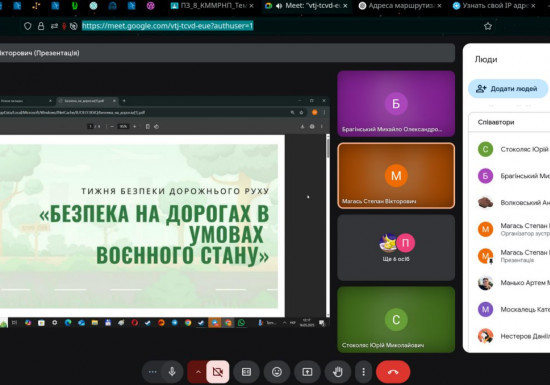Click blocked autoplay icon next to URL

coord(73,26)
